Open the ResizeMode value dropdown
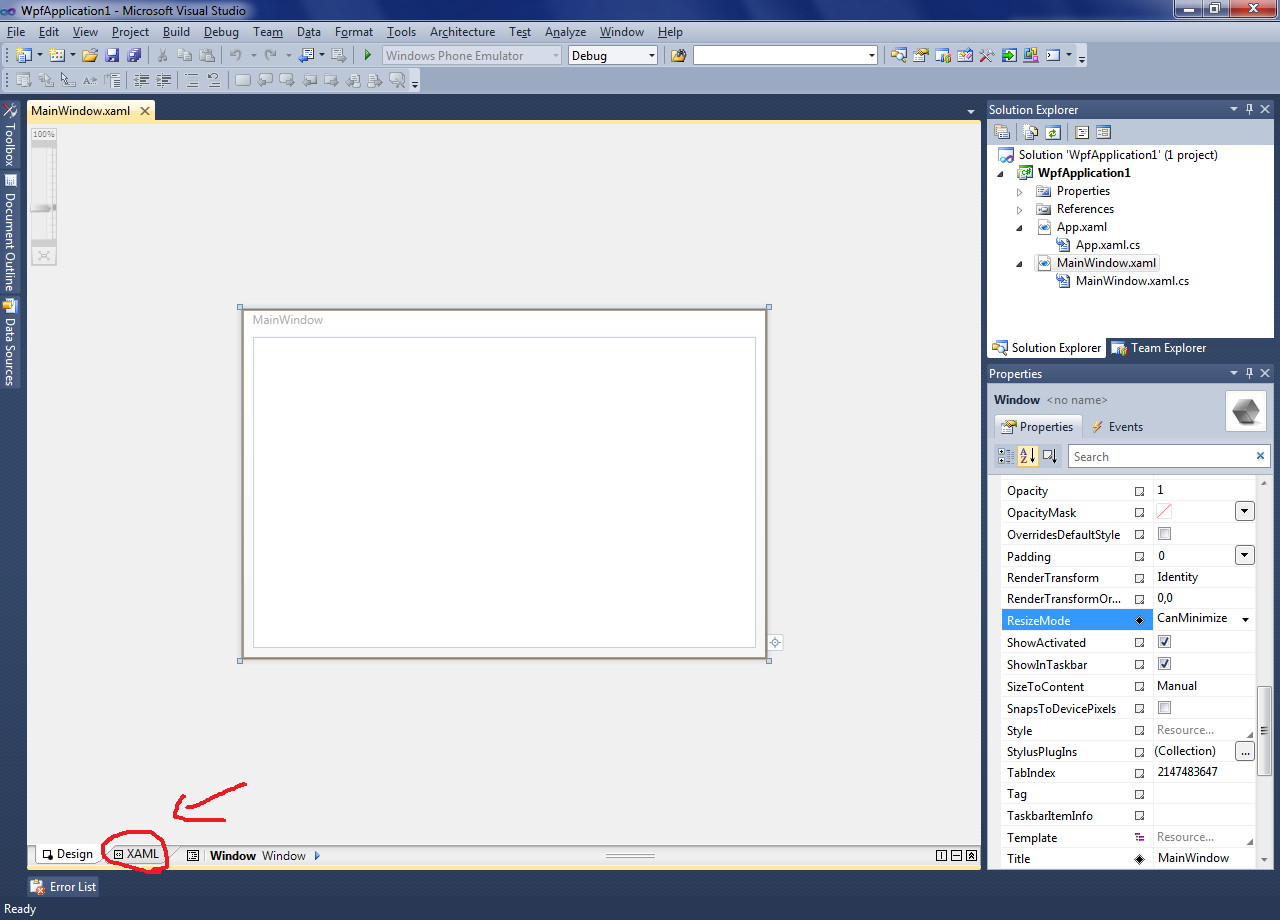The width and height of the screenshot is (1280, 920). [1245, 620]
